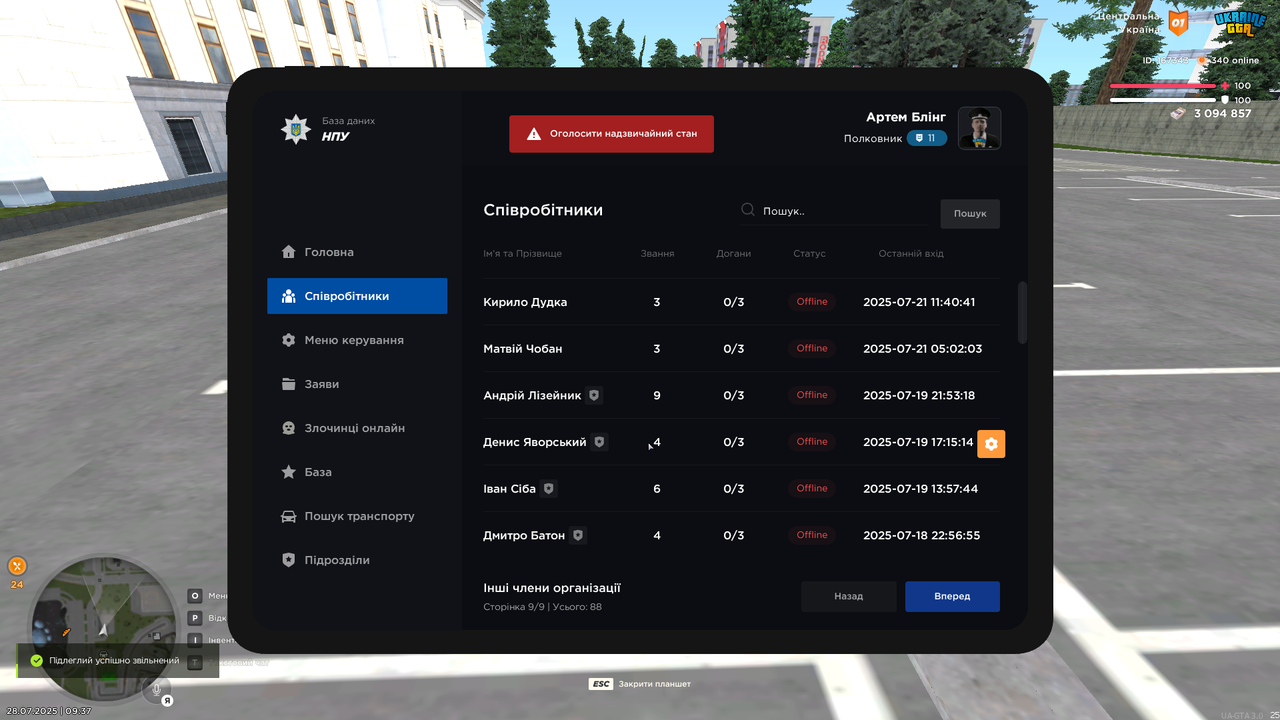
Task: Click the Пошук search button
Action: pos(970,213)
